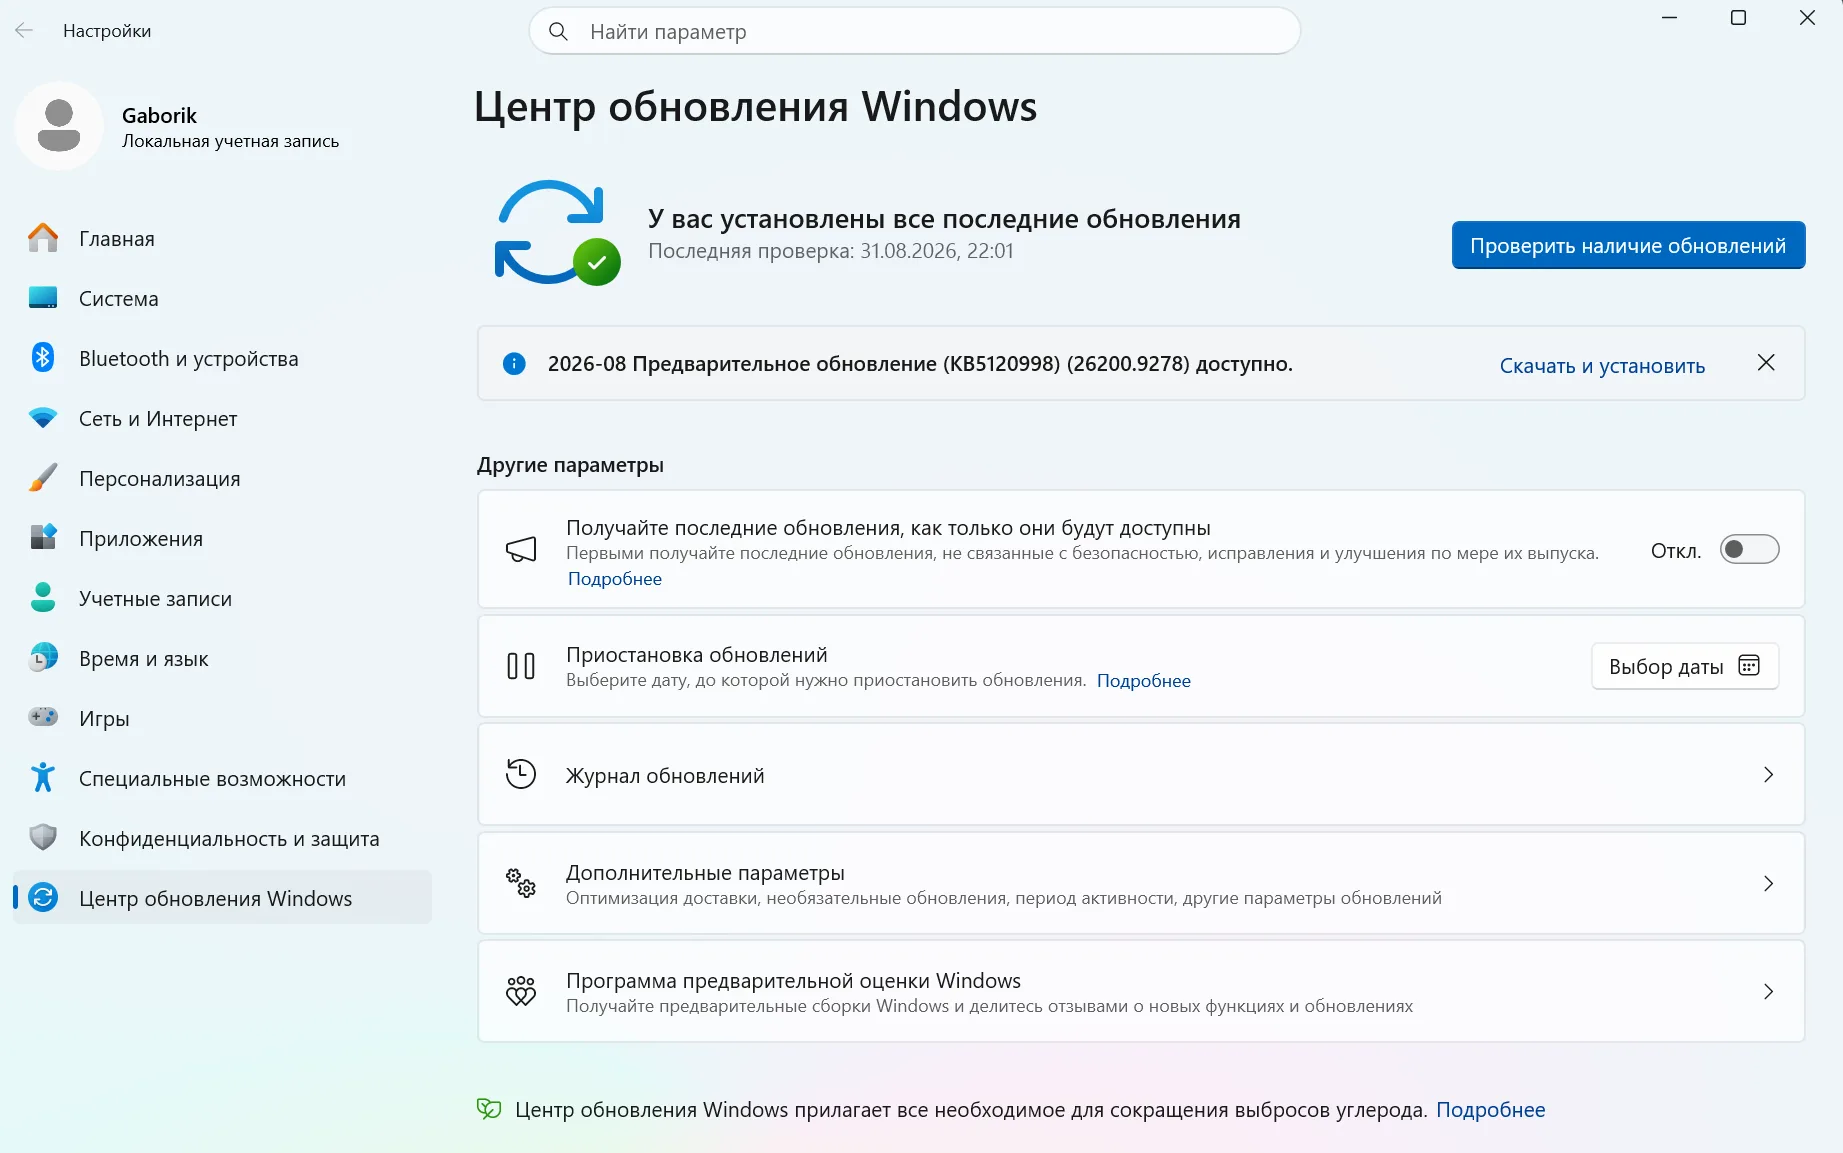1843x1153 pixels.
Task: Open Специальные возможности section
Action: point(222,778)
